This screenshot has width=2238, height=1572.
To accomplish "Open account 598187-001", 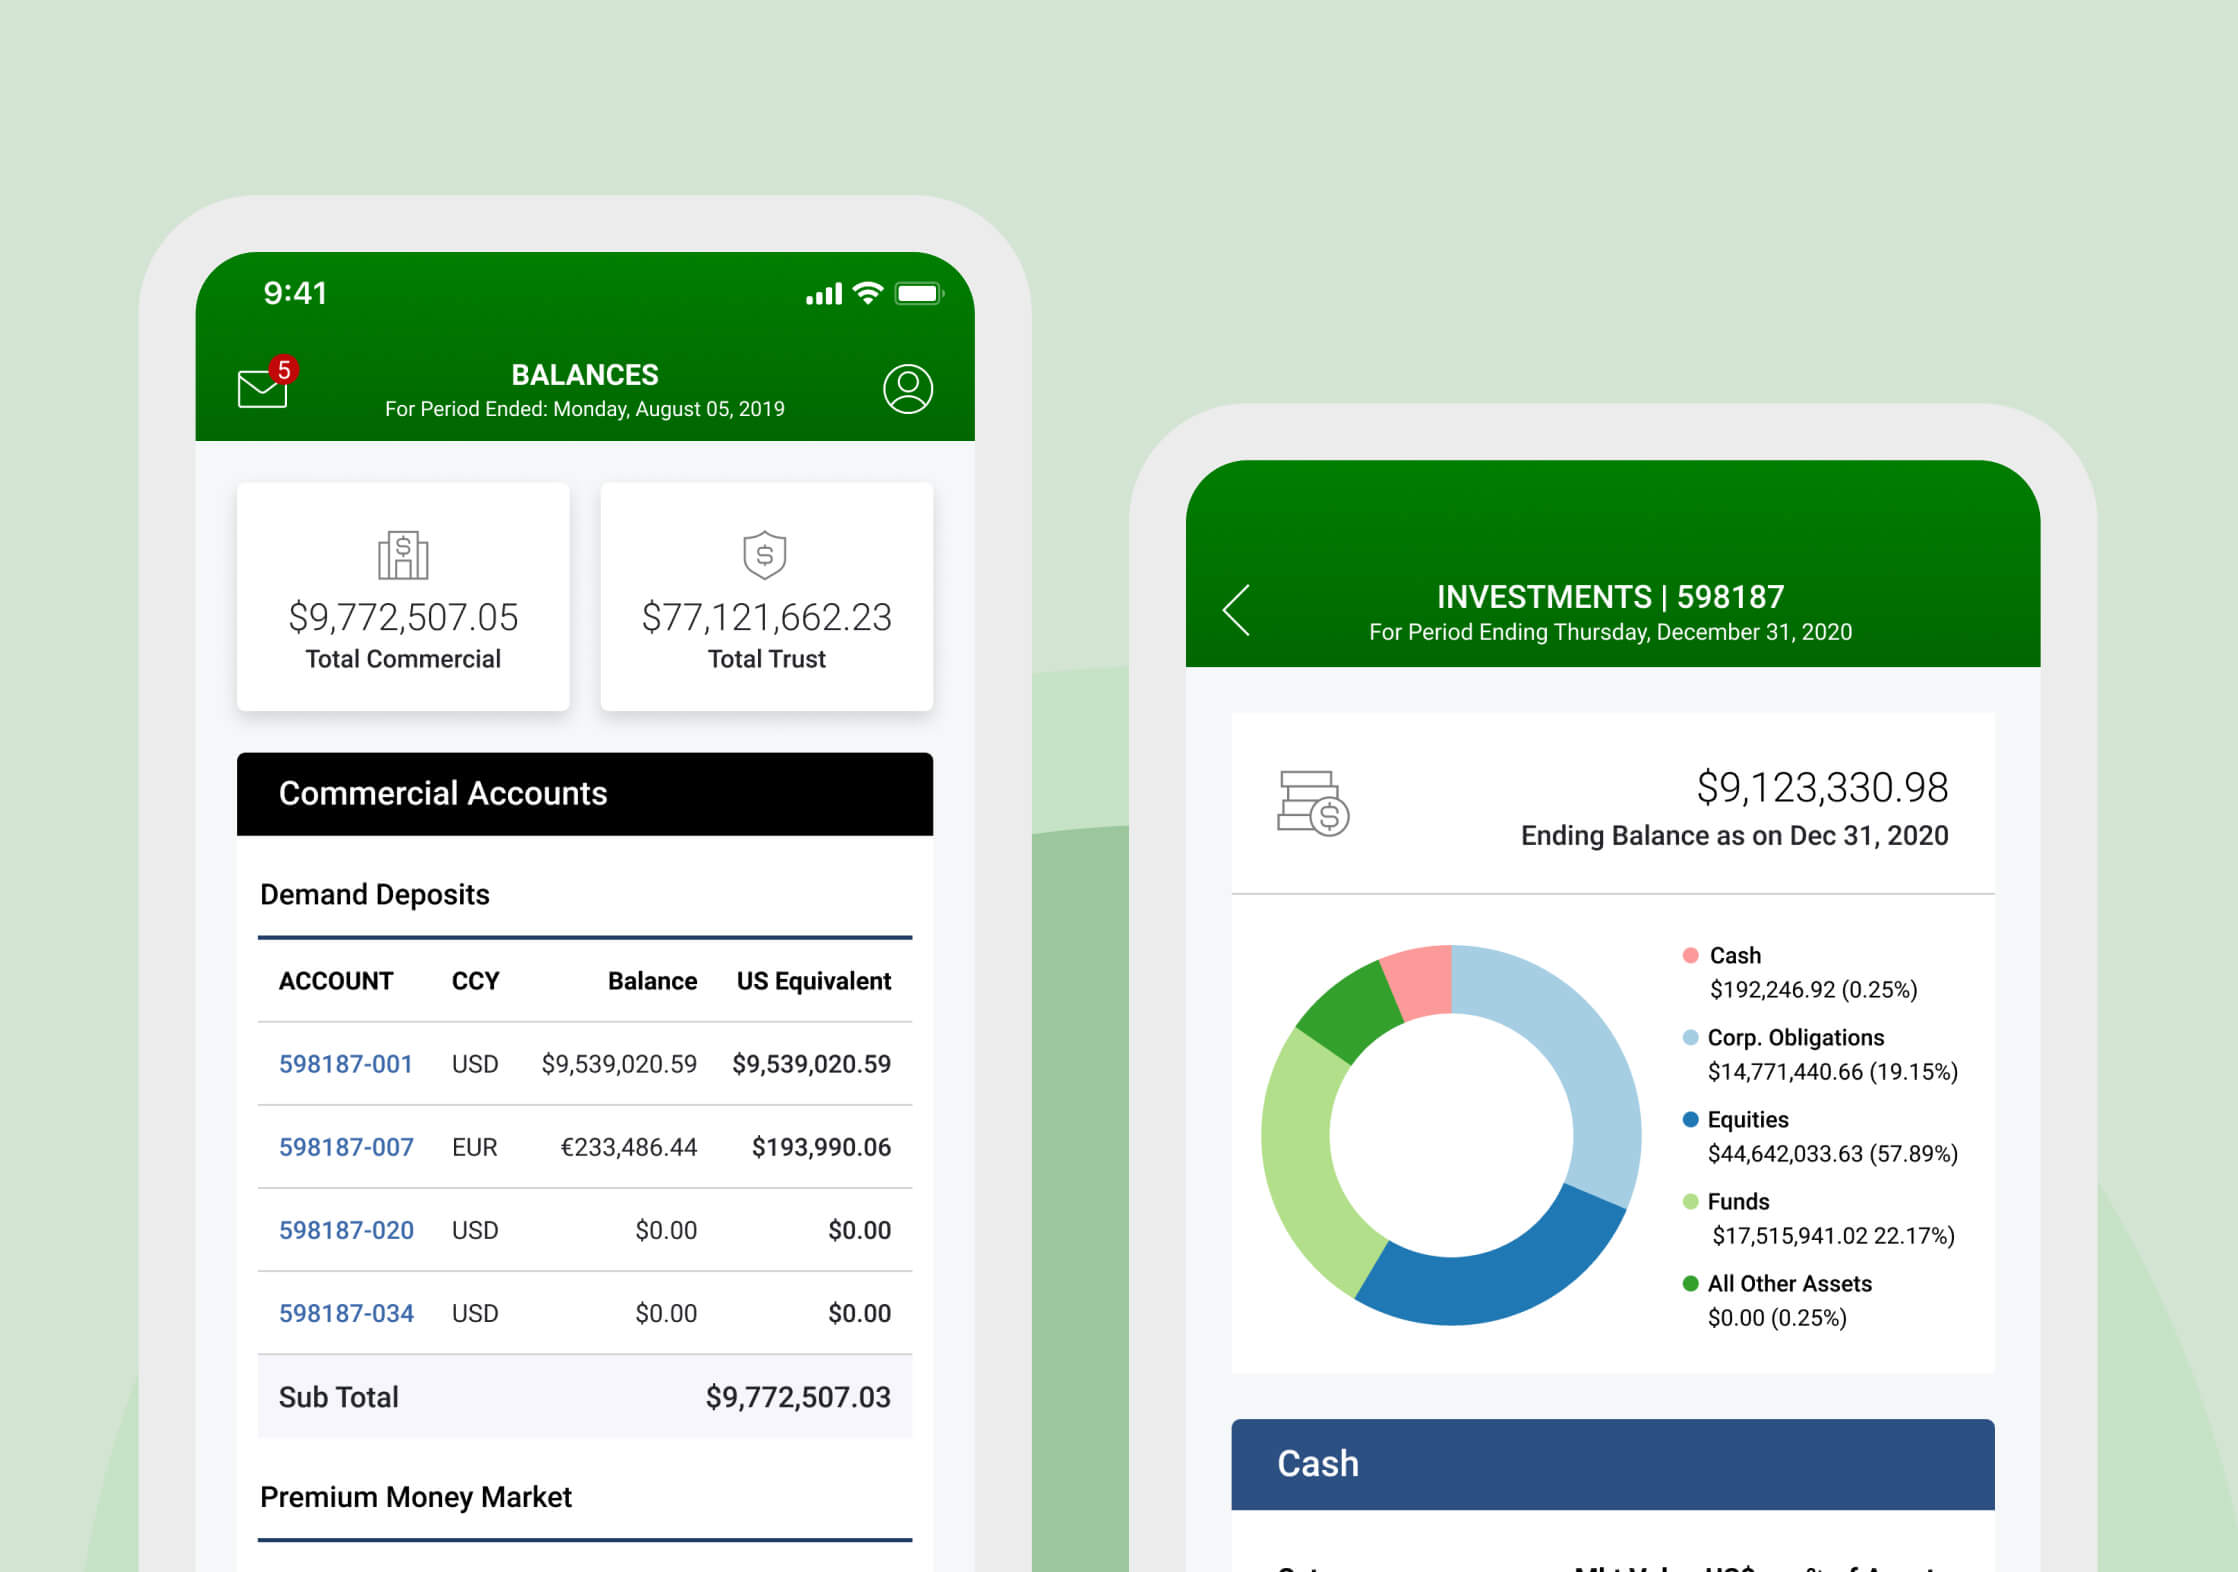I will 346,1064.
